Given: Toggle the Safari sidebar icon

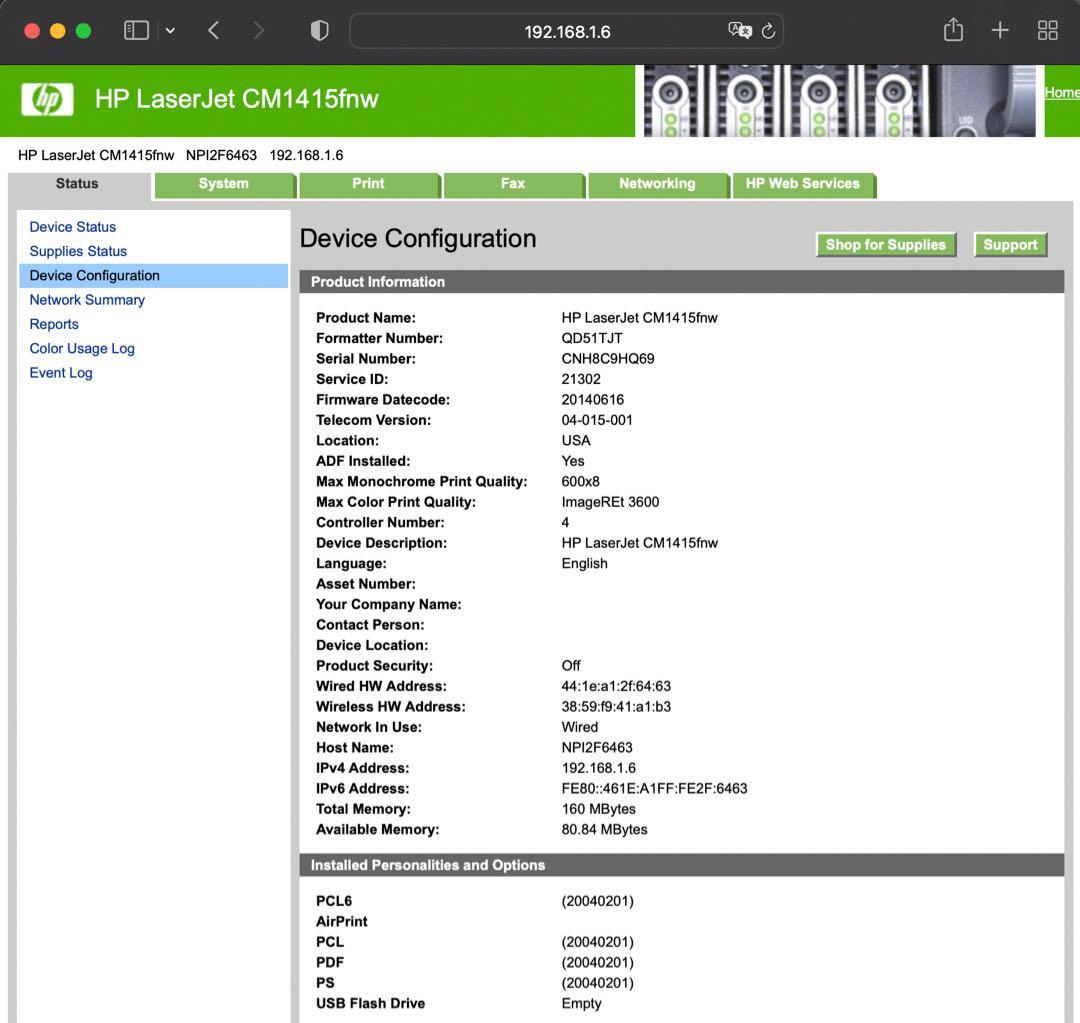Looking at the screenshot, I should (135, 31).
